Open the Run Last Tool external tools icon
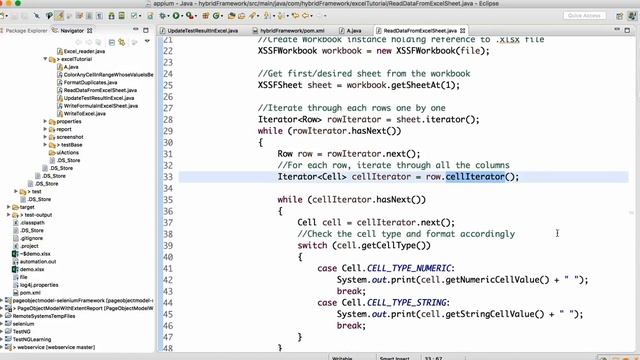 click(189, 16)
